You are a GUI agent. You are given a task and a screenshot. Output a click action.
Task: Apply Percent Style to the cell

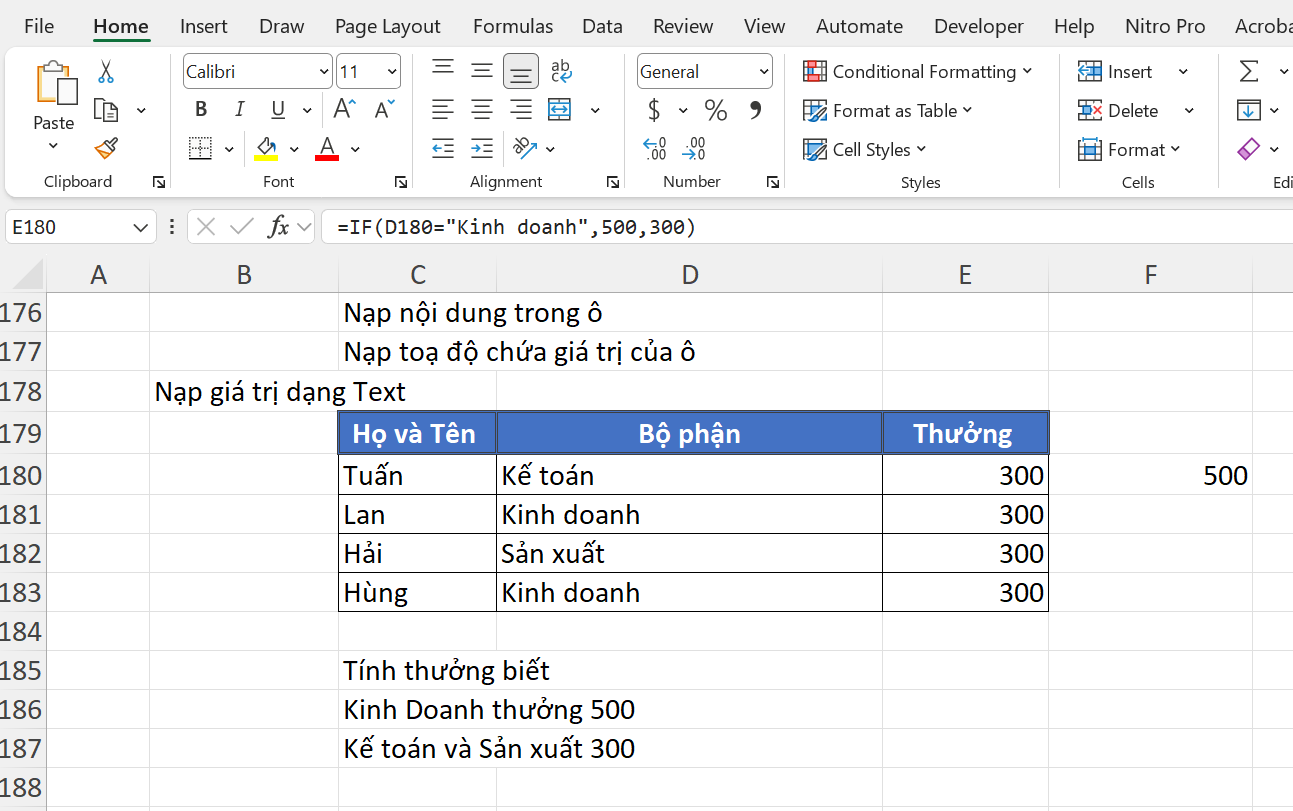point(716,110)
